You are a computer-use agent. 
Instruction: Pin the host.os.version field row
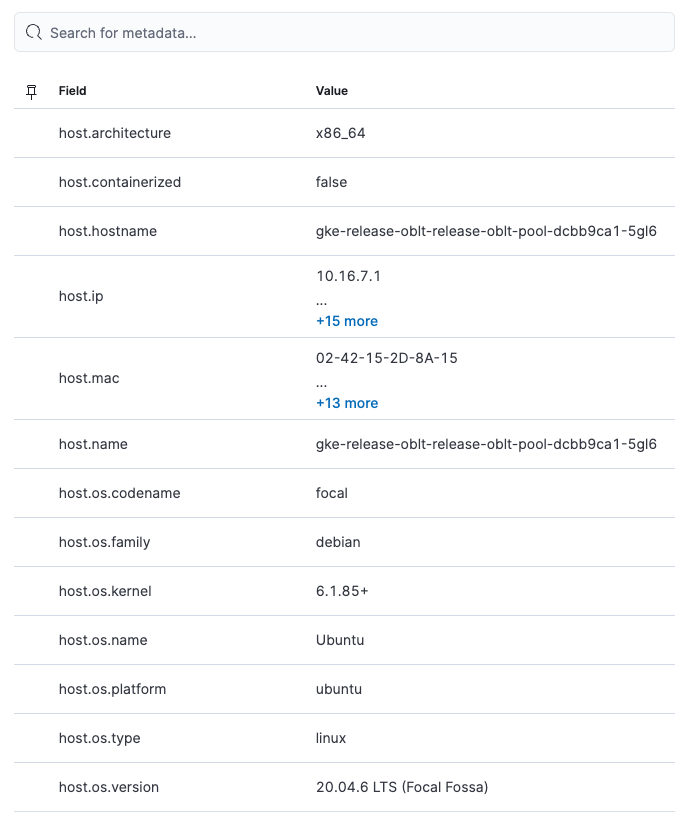point(31,787)
